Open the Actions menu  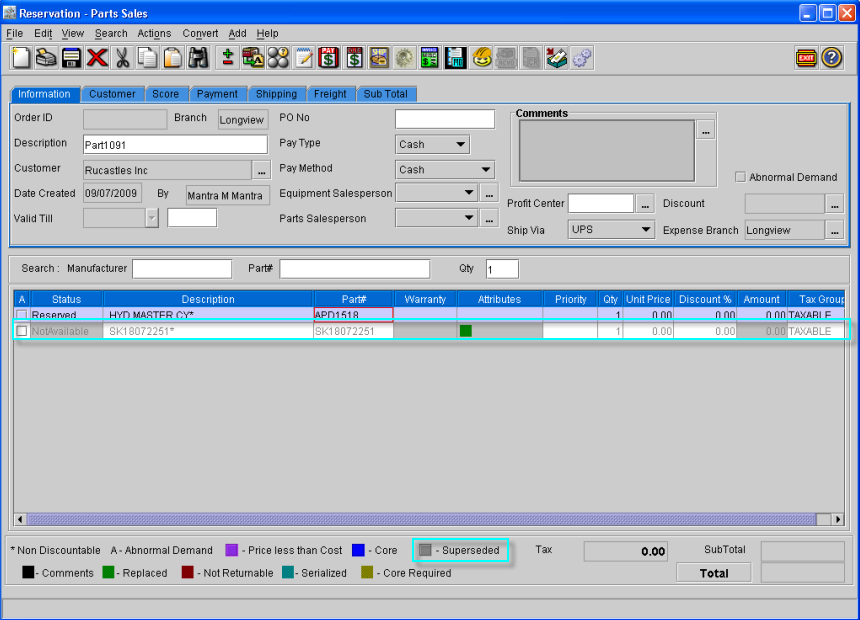[154, 33]
